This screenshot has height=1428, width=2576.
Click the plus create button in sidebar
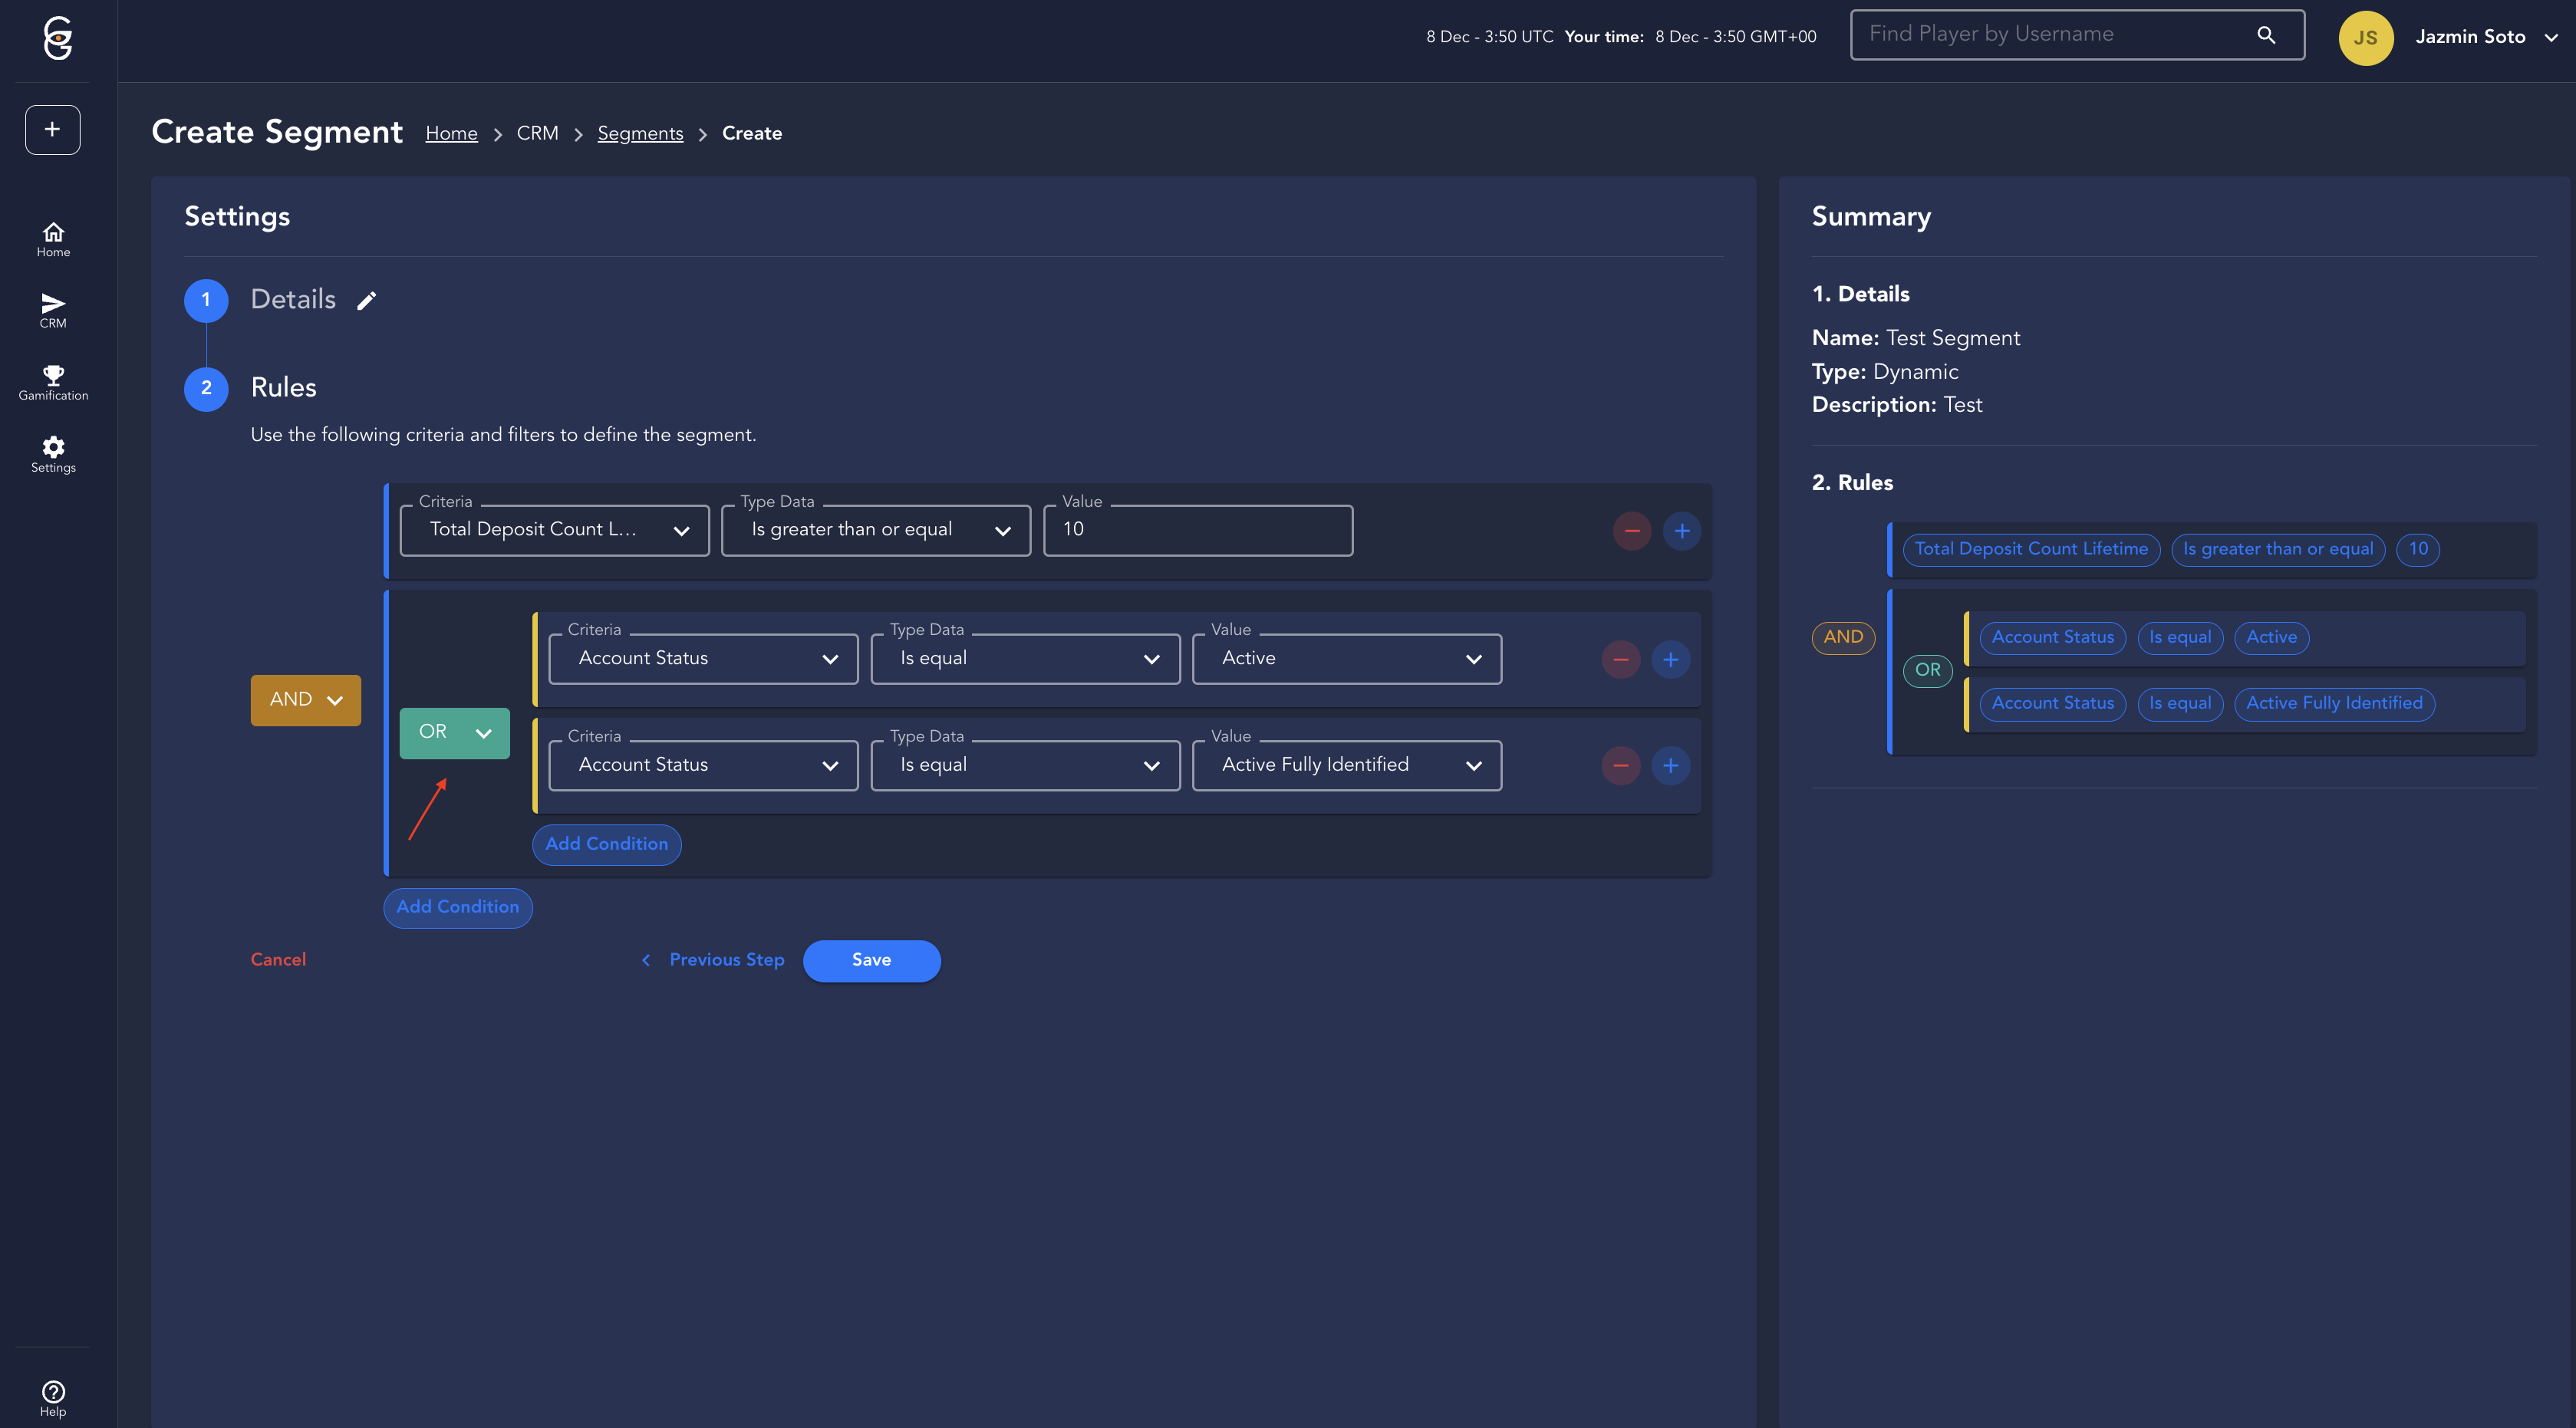tap(53, 130)
